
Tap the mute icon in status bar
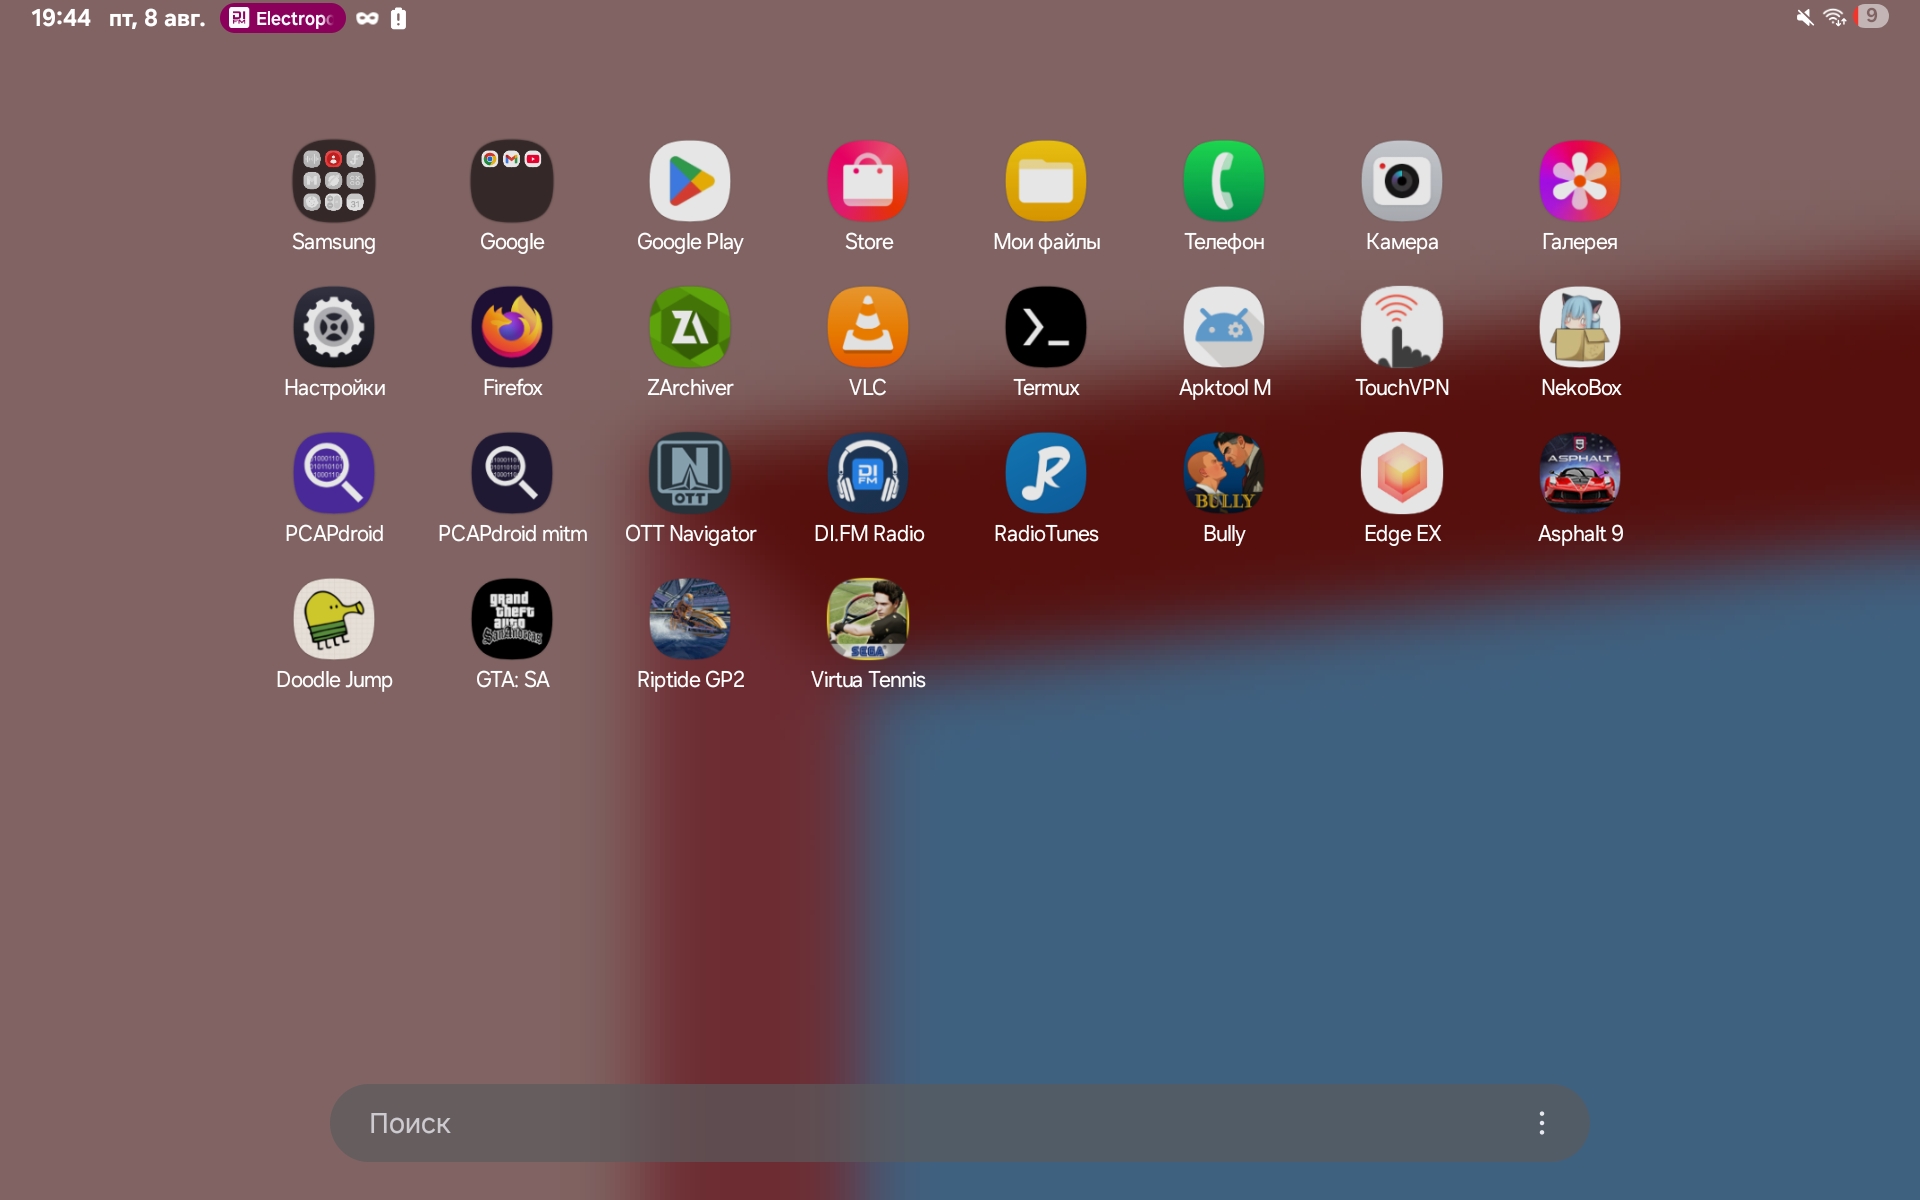coord(1805,17)
